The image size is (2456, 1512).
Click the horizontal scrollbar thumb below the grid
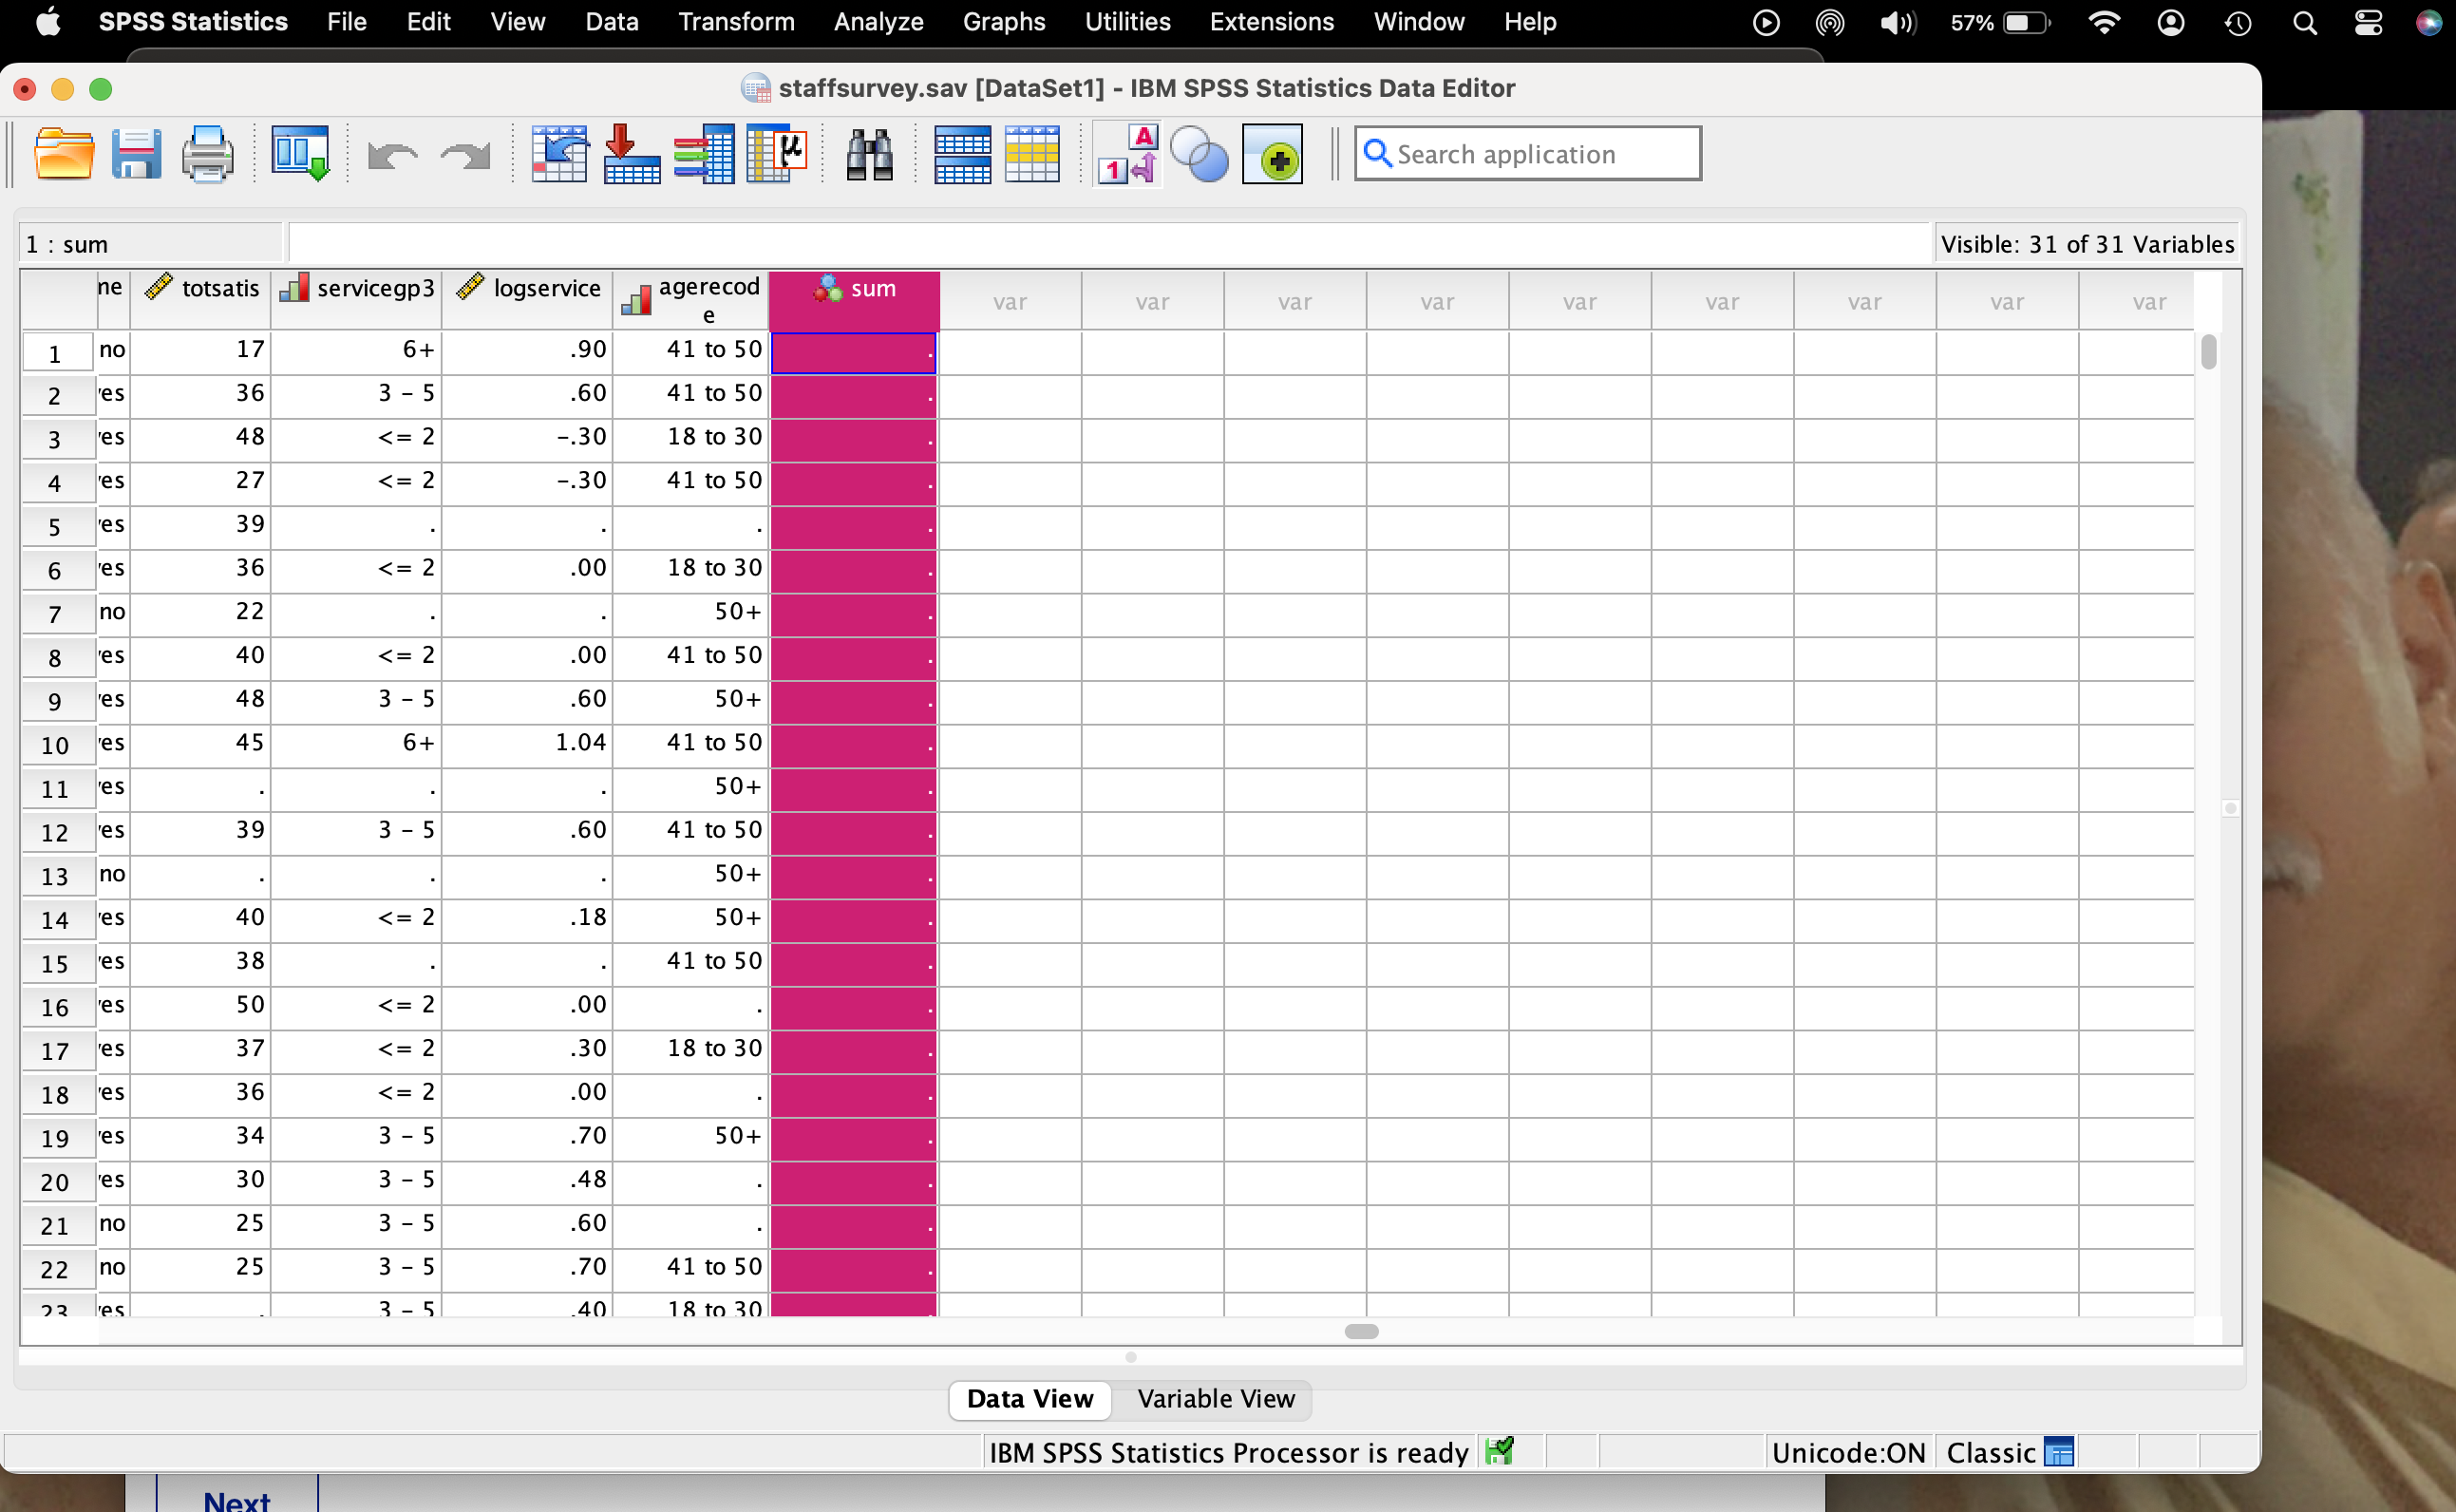point(1361,1331)
